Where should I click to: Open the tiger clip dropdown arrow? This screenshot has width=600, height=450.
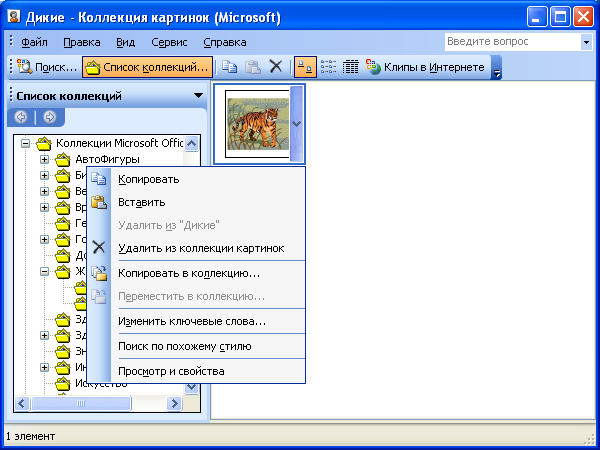tap(296, 124)
